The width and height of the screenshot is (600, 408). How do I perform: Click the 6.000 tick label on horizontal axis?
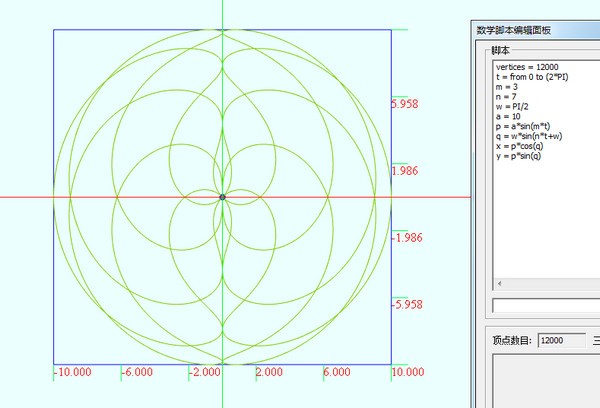337,372
